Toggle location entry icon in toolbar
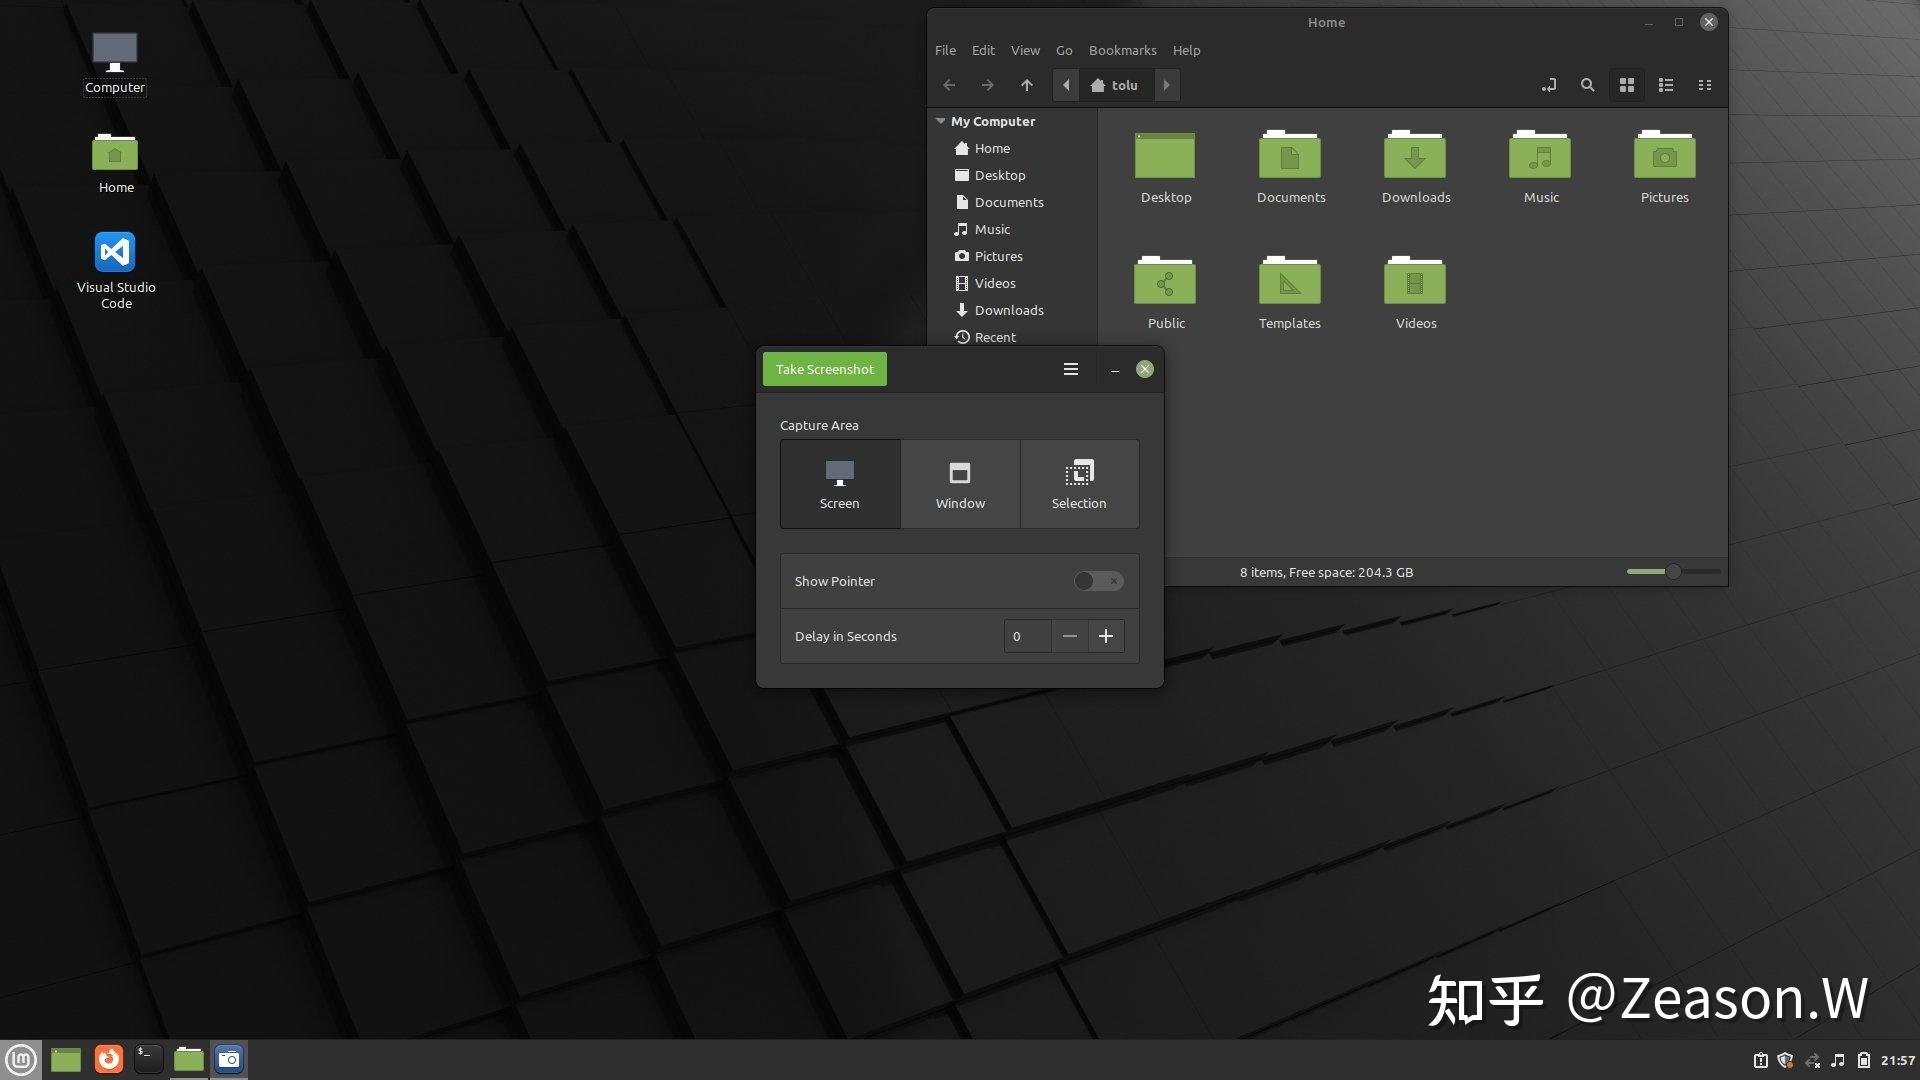Viewport: 1920px width, 1080px height. 1548,85
